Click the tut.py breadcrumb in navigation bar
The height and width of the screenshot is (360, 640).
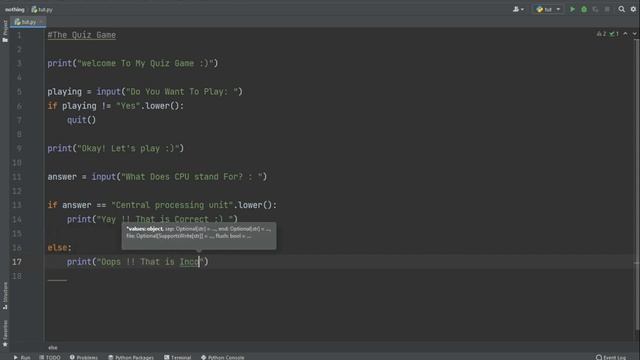tap(42, 9)
